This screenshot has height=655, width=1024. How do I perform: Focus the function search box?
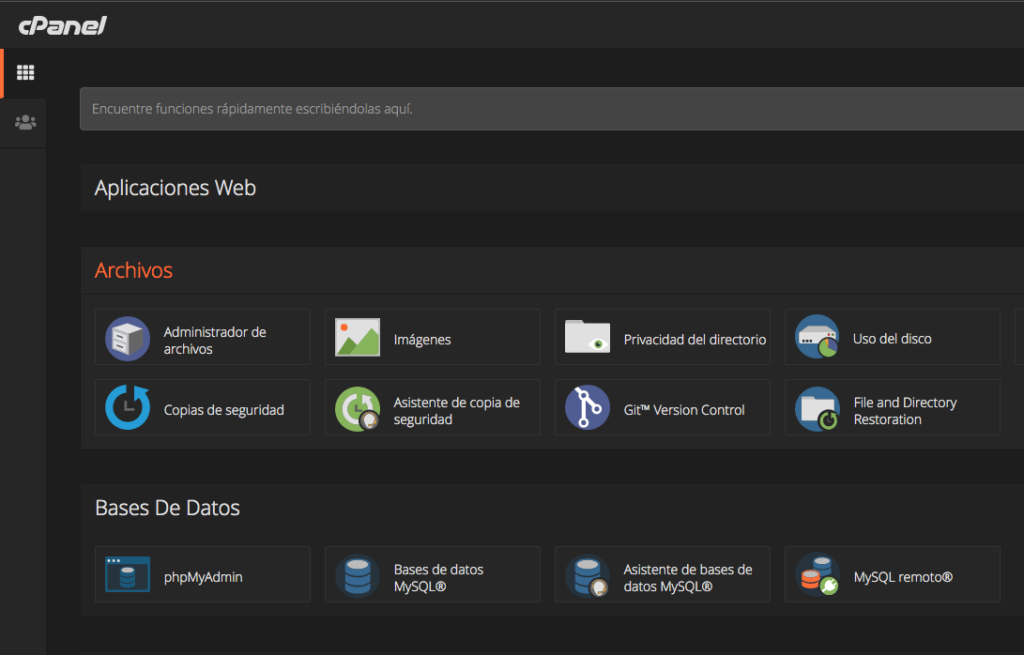click(x=552, y=108)
